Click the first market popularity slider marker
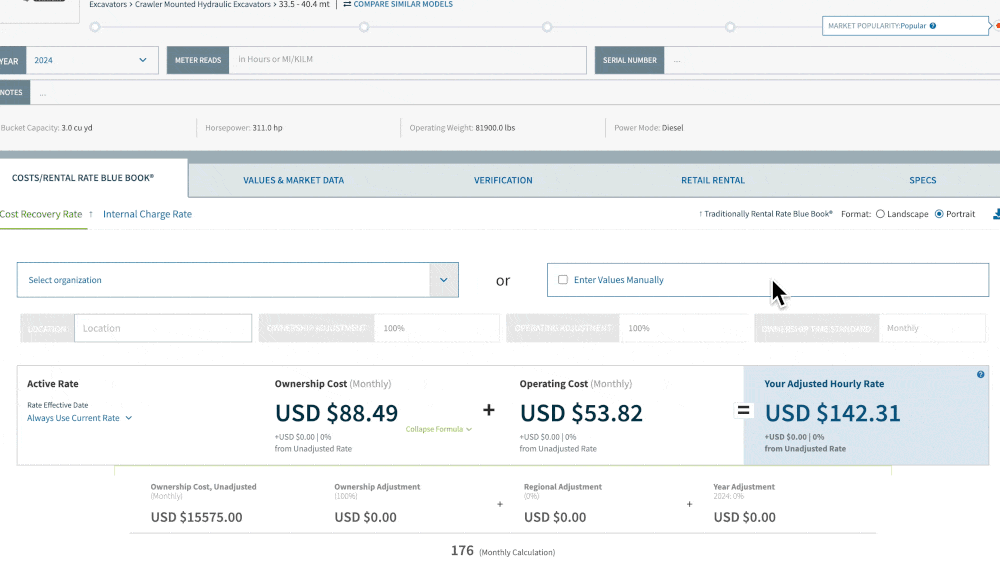This screenshot has width=1000, height=563. click(95, 27)
